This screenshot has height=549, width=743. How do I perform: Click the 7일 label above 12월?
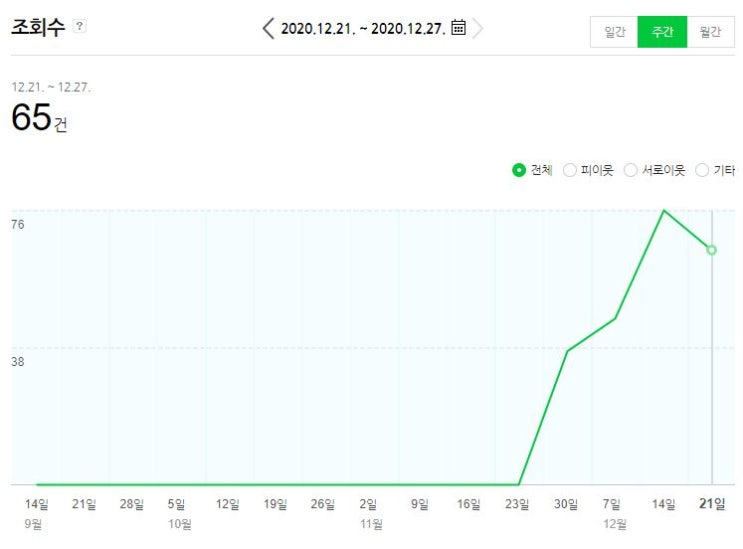pos(611,504)
